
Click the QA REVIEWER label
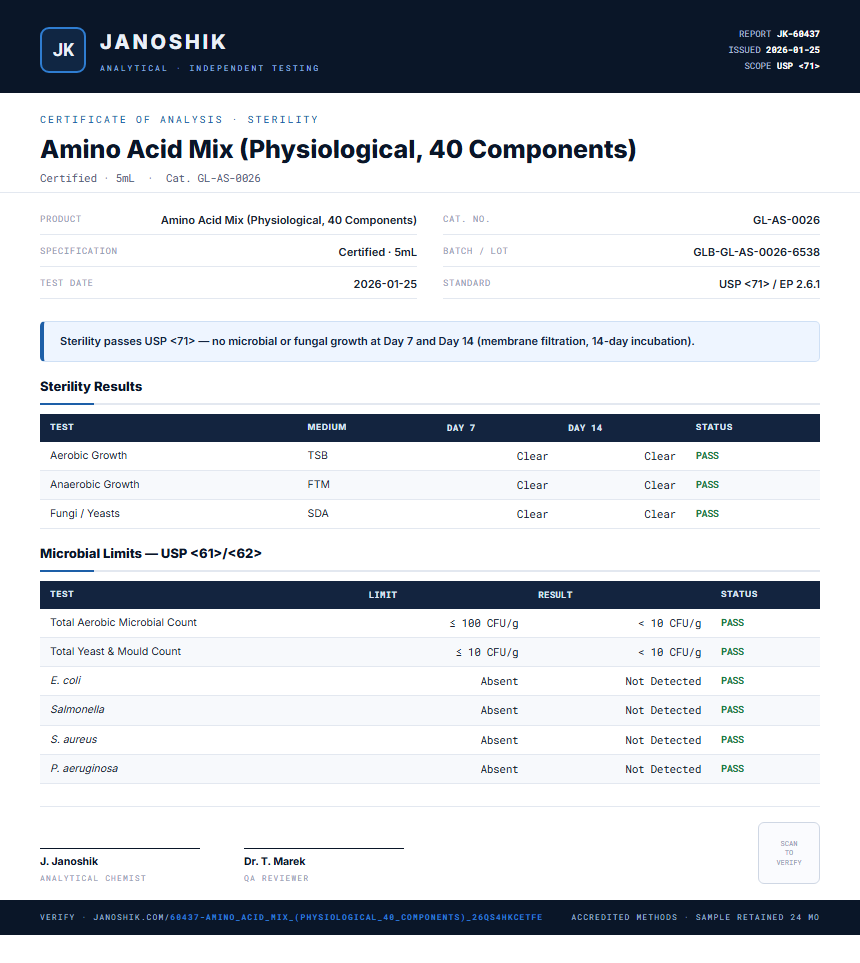(276, 878)
